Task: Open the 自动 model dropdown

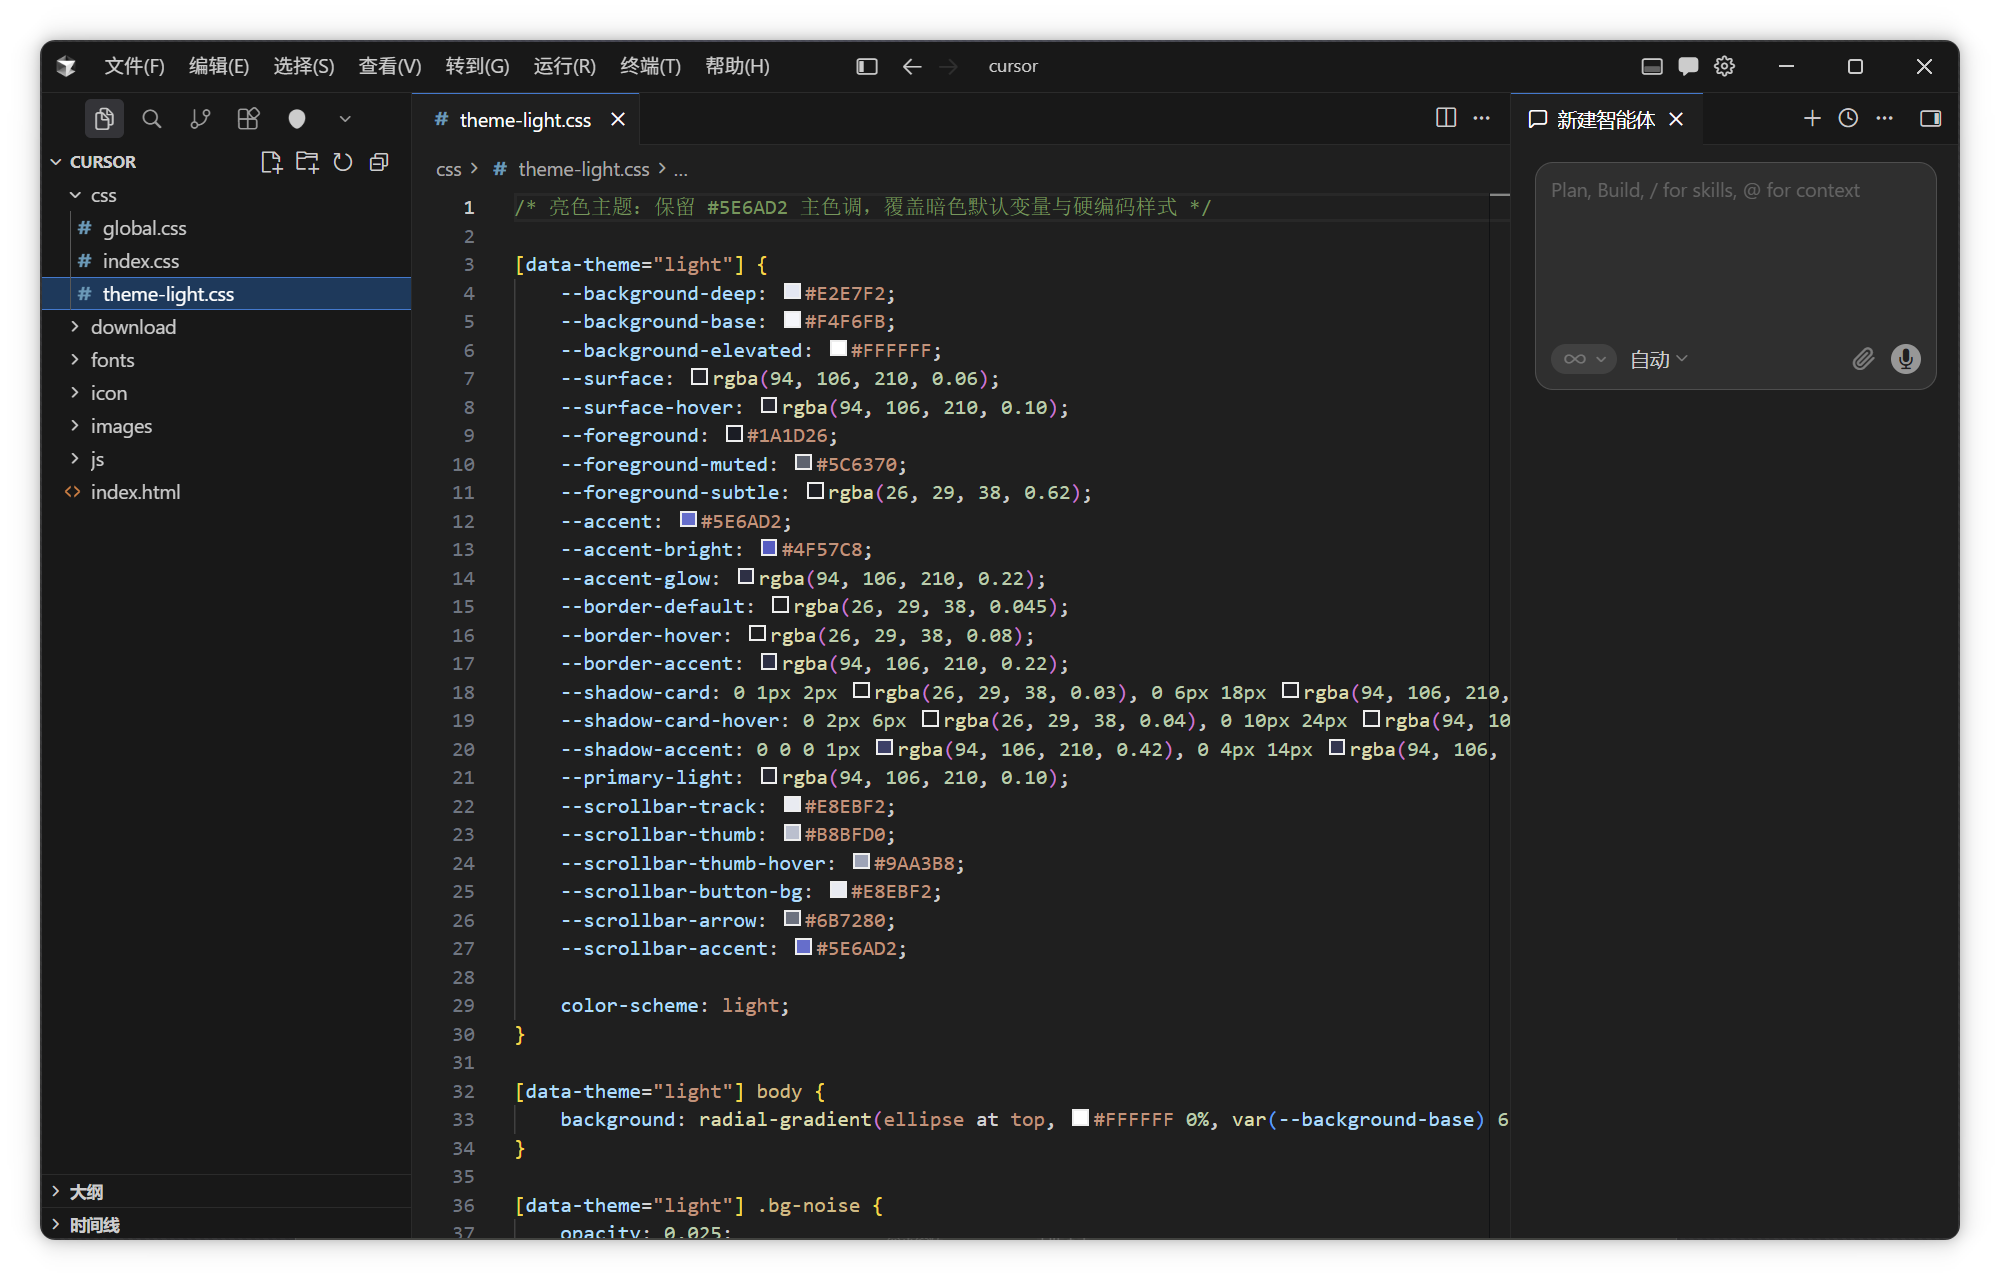Action: (x=1658, y=359)
